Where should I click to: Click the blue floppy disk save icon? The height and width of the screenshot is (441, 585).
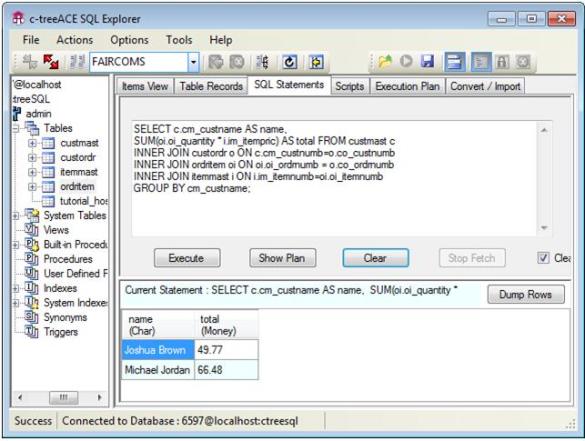[x=427, y=61]
